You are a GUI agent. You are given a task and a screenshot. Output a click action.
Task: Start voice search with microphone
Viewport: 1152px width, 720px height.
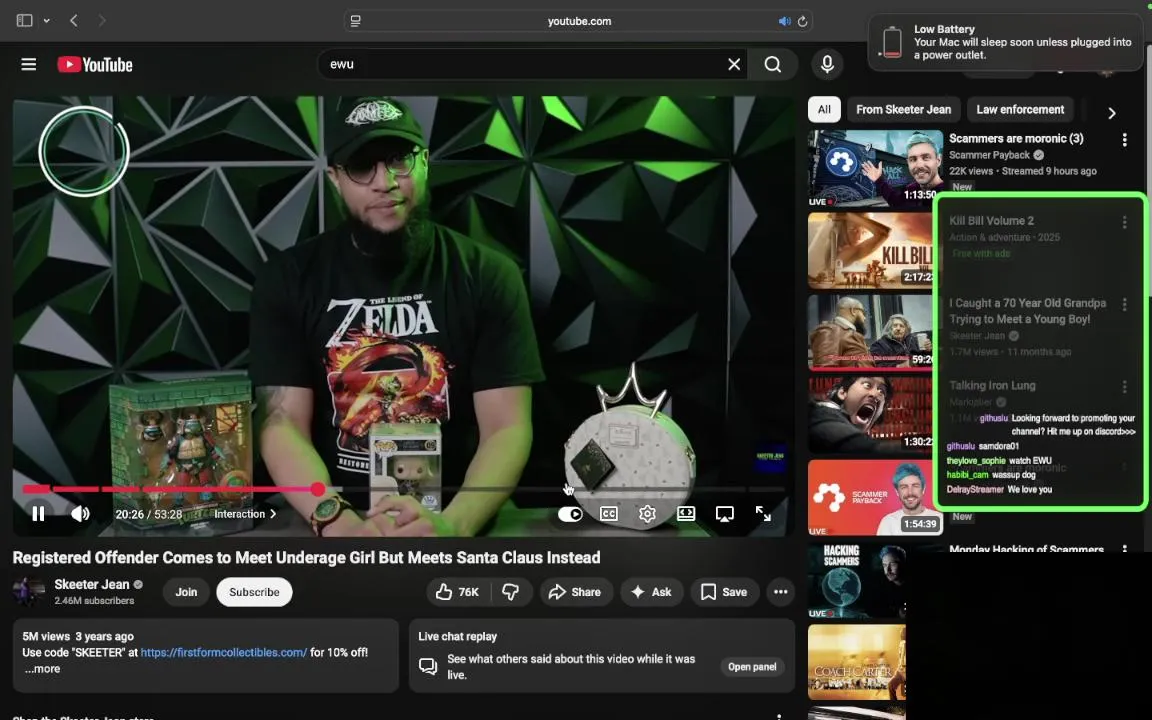(827, 65)
